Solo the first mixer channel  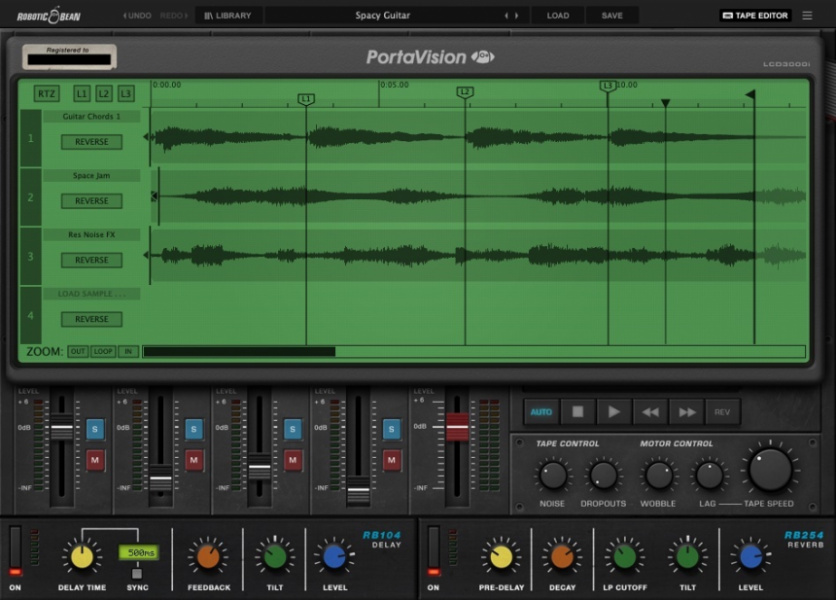(x=95, y=429)
